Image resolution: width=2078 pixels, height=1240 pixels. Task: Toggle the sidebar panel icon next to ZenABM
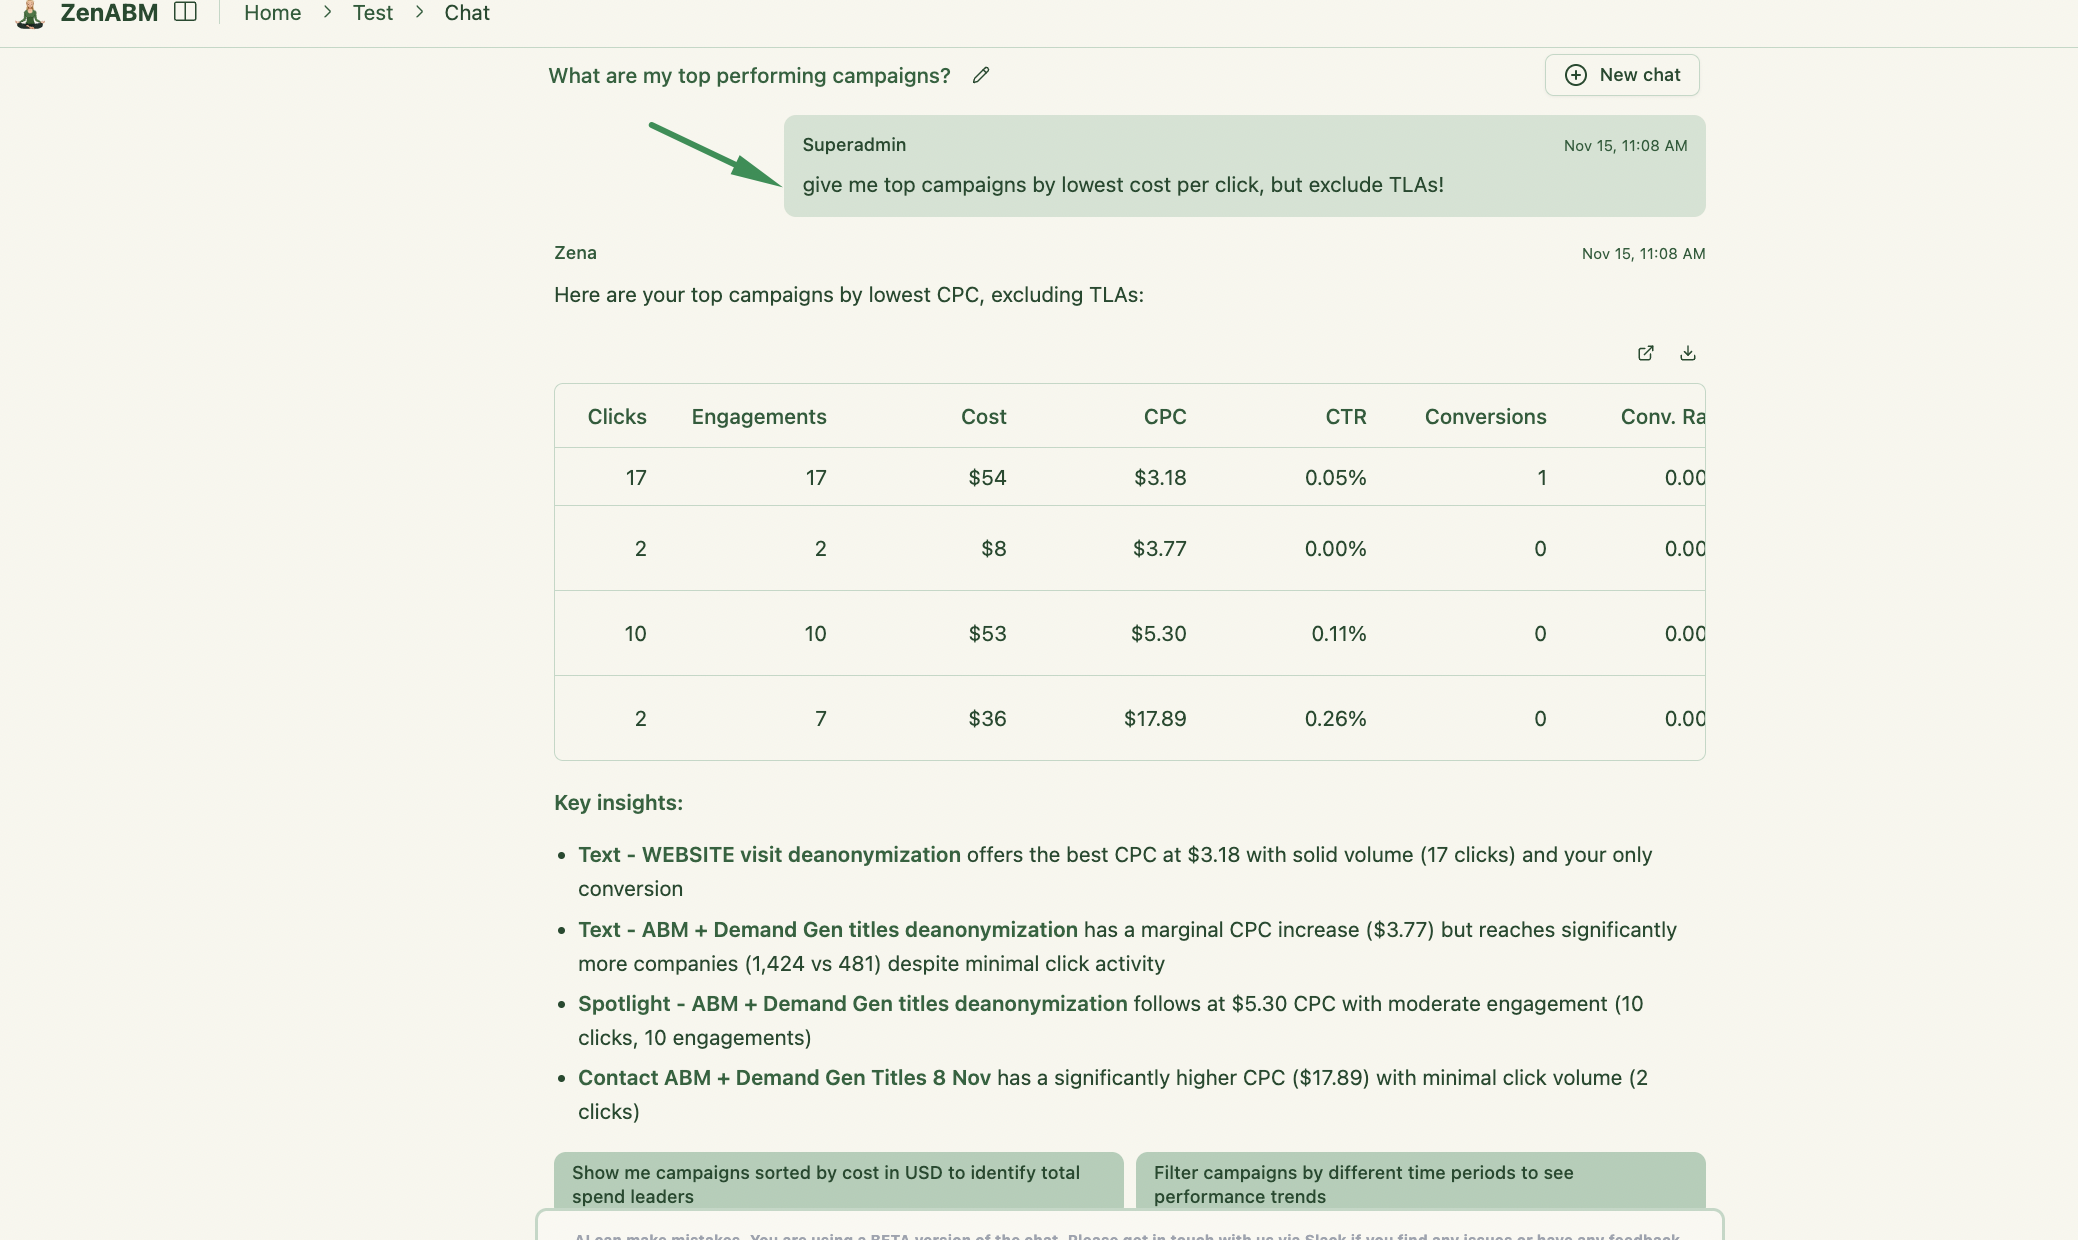[186, 12]
